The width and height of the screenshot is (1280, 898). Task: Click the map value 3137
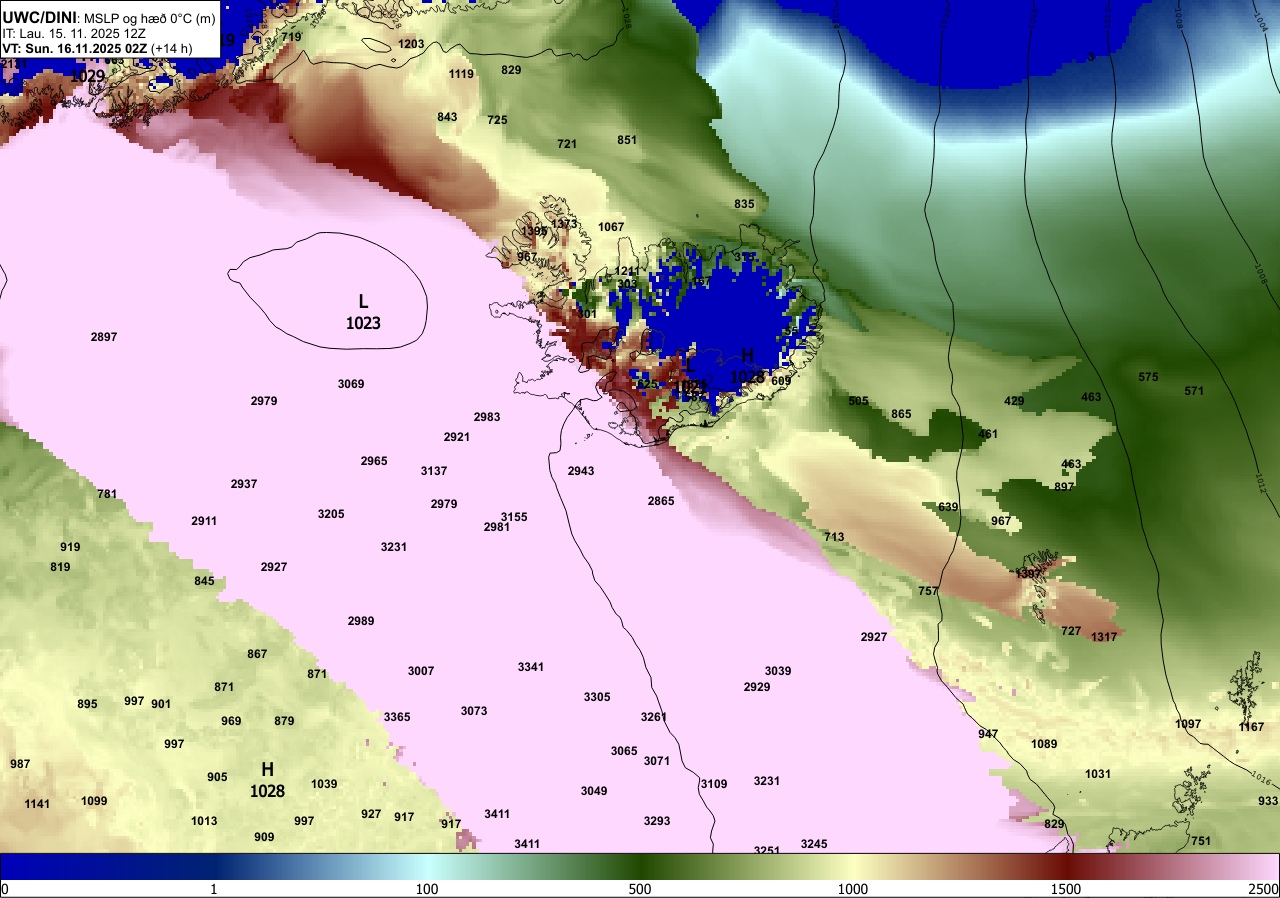(x=434, y=471)
